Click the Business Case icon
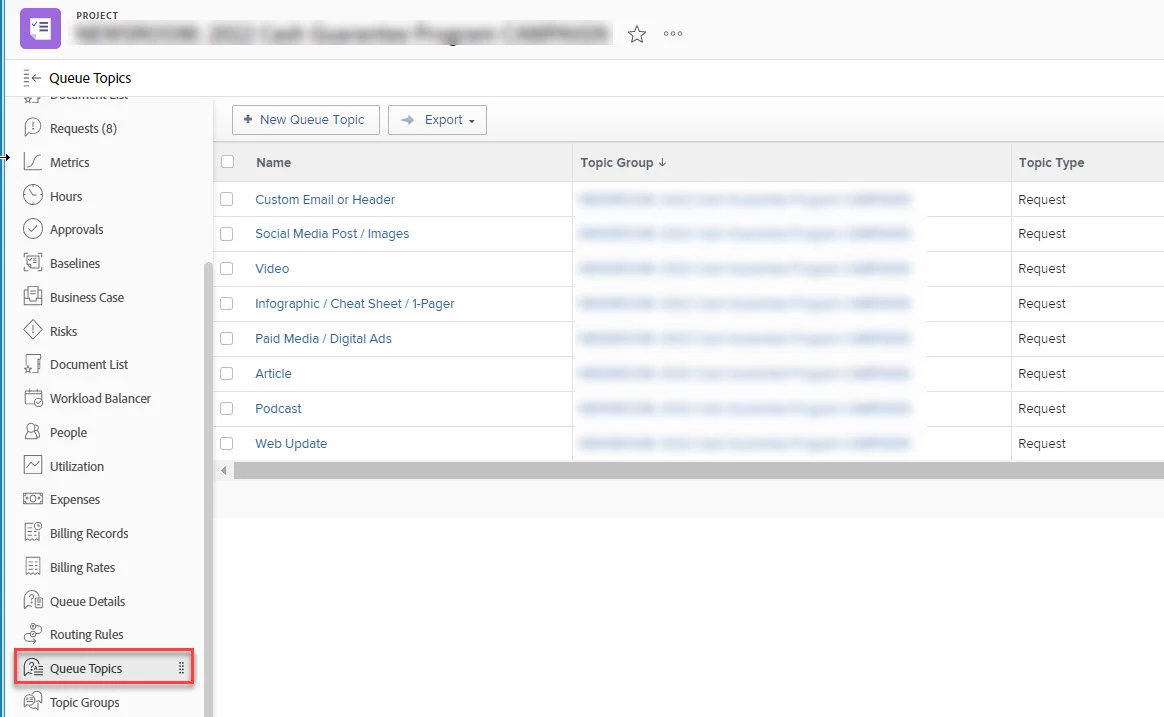 click(x=33, y=297)
